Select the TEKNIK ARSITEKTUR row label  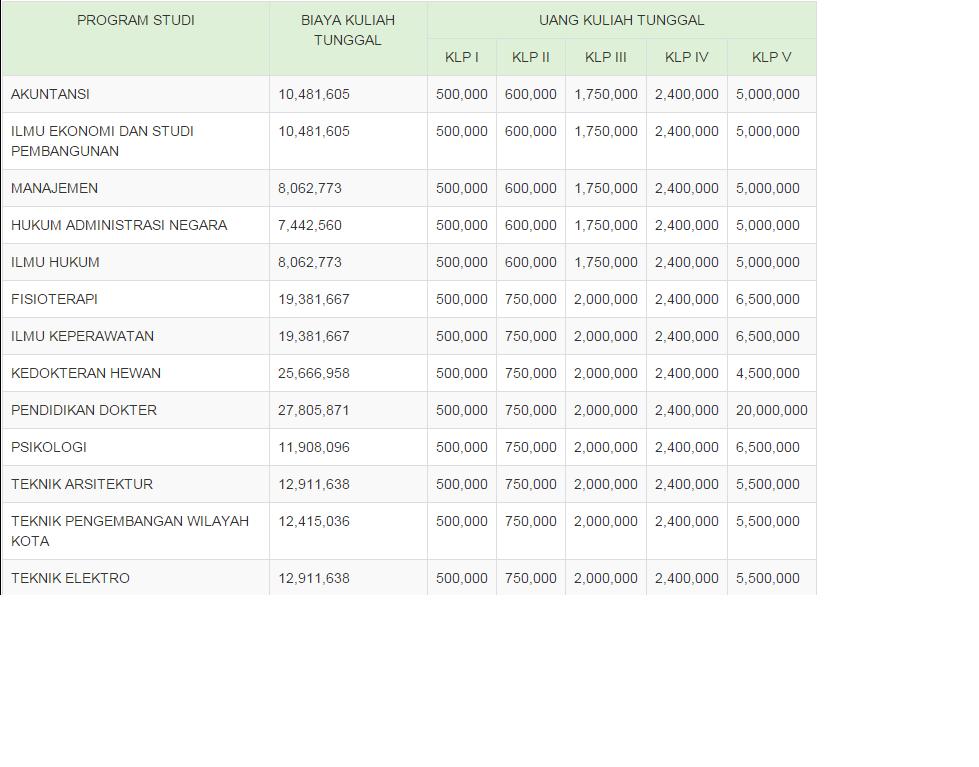[82, 484]
